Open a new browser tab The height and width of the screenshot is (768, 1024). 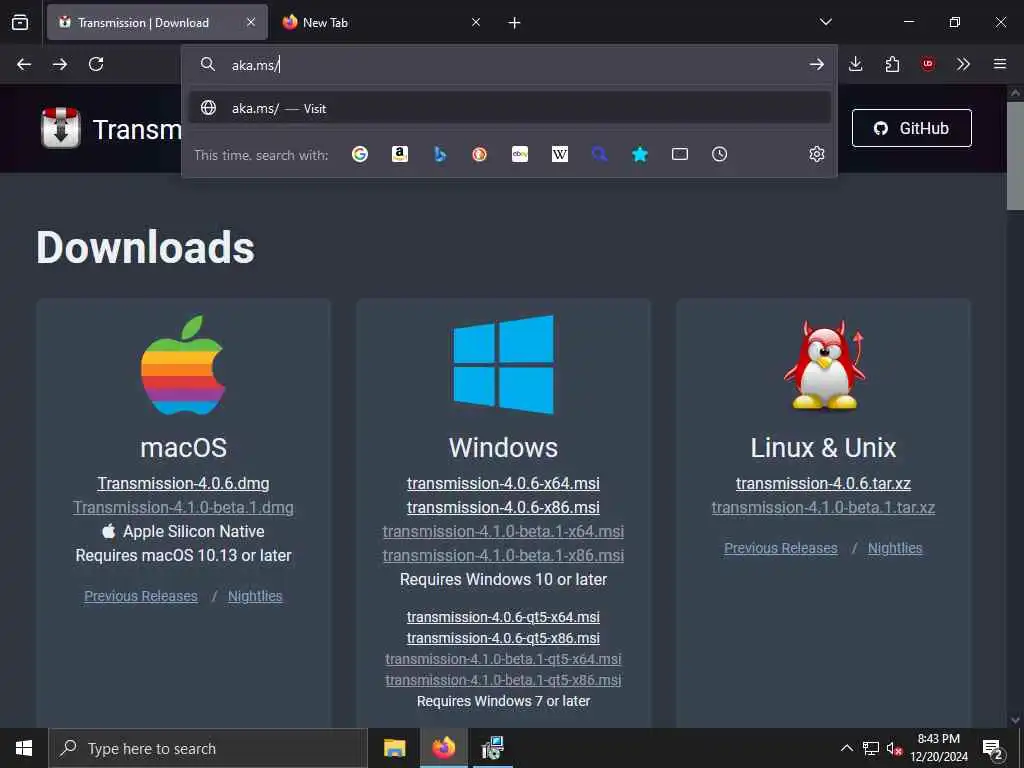pos(515,23)
